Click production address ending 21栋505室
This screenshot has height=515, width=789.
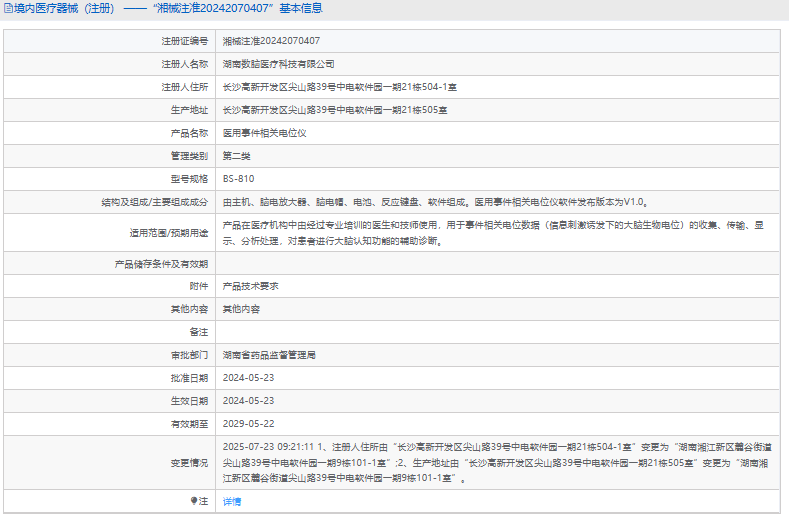(335, 110)
